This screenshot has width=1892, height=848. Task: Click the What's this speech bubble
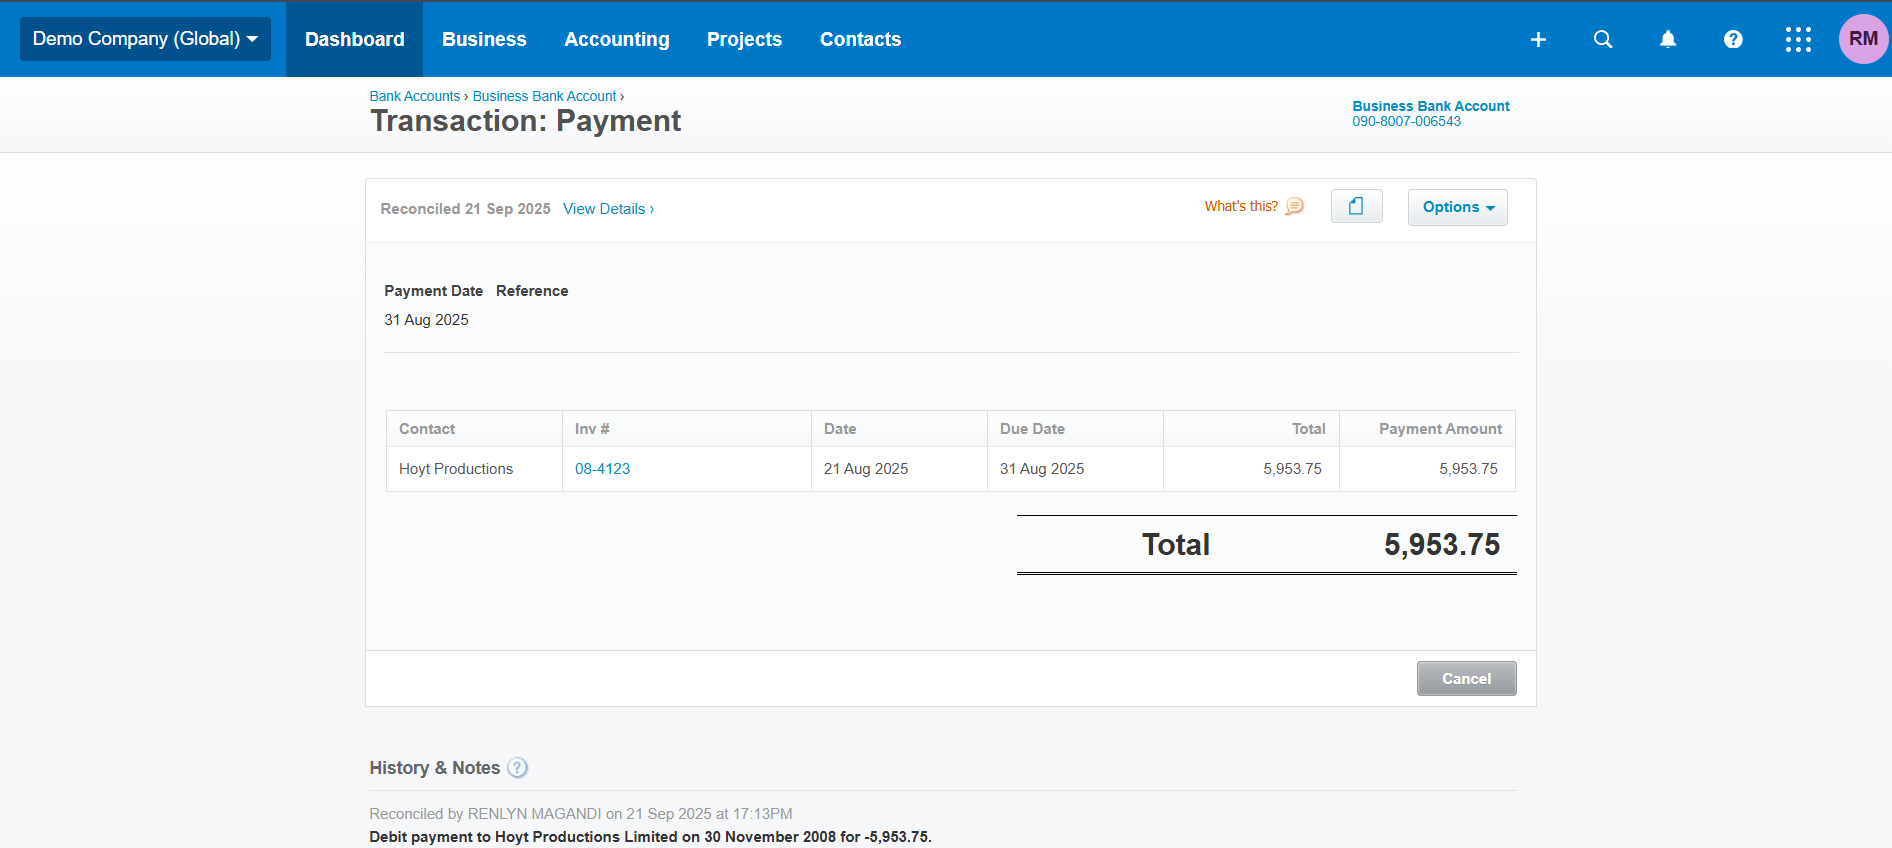click(1294, 206)
